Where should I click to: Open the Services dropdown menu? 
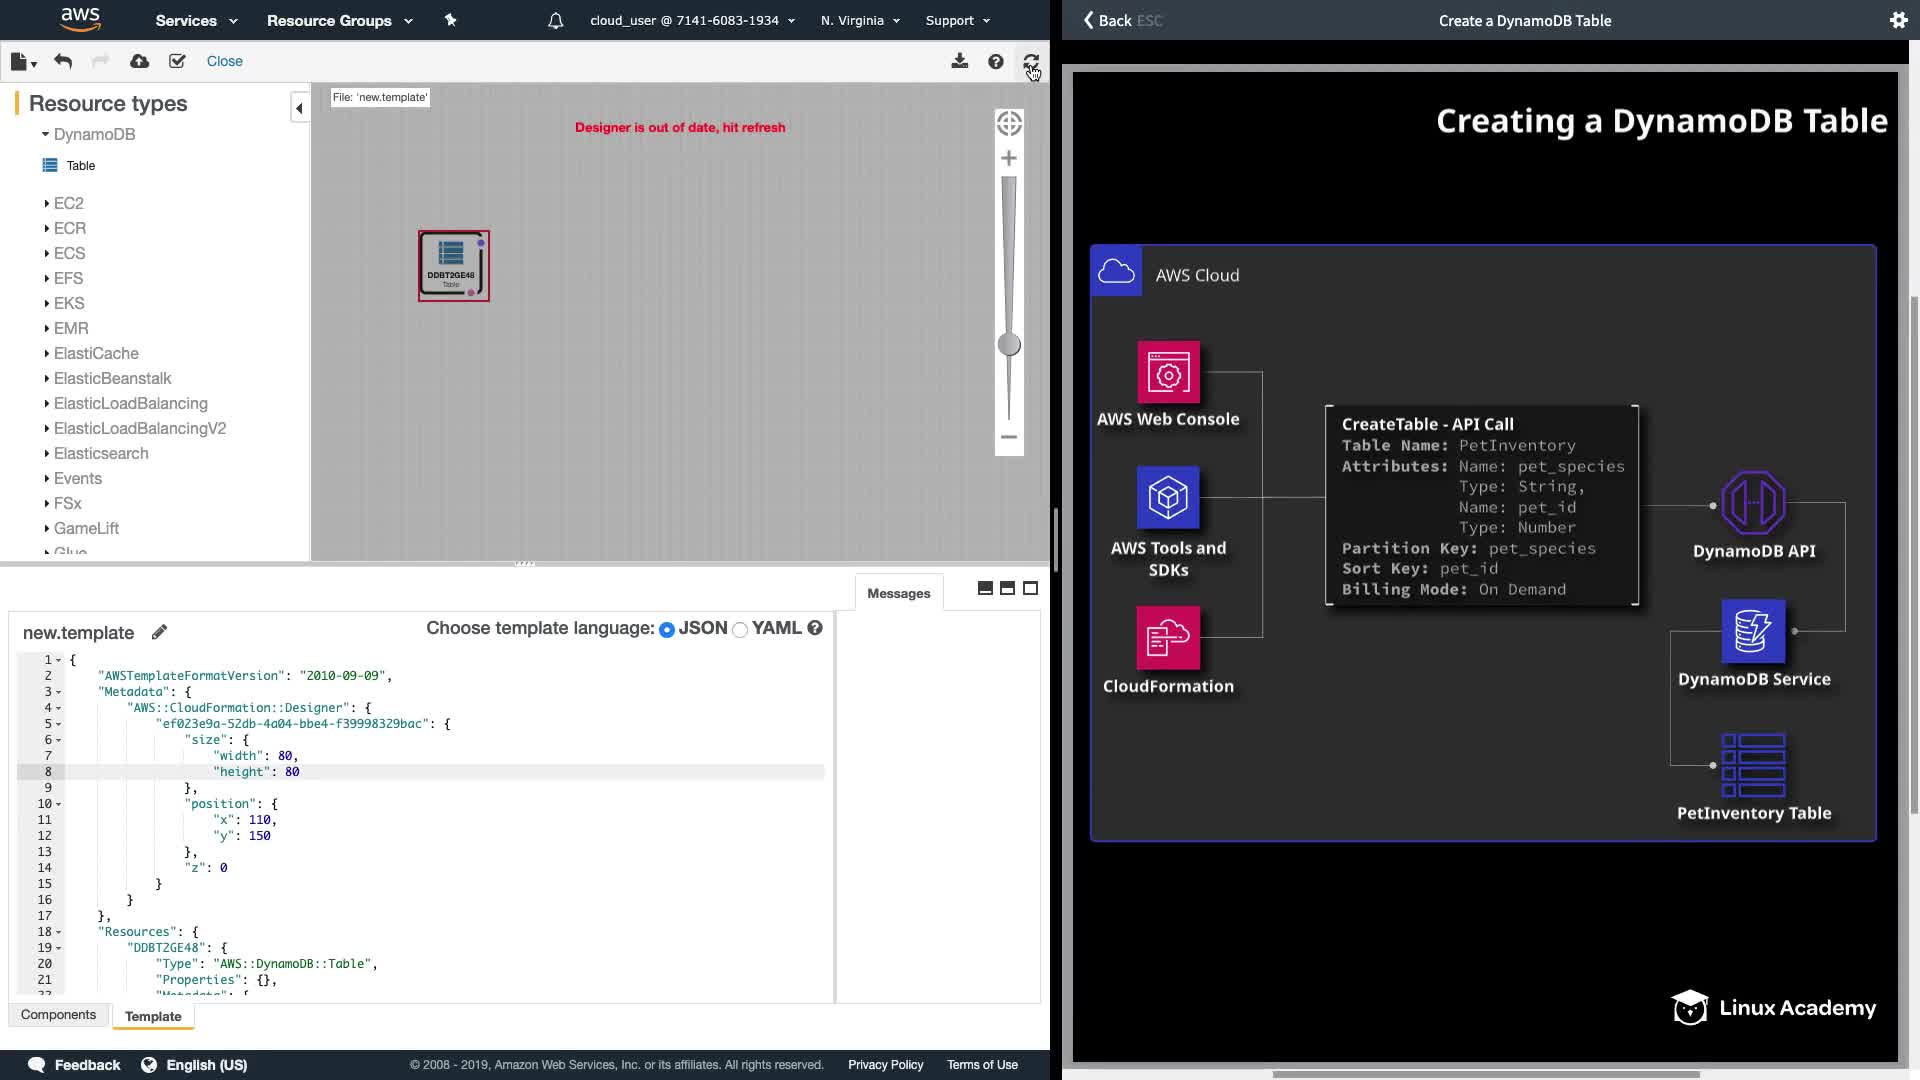[x=196, y=20]
